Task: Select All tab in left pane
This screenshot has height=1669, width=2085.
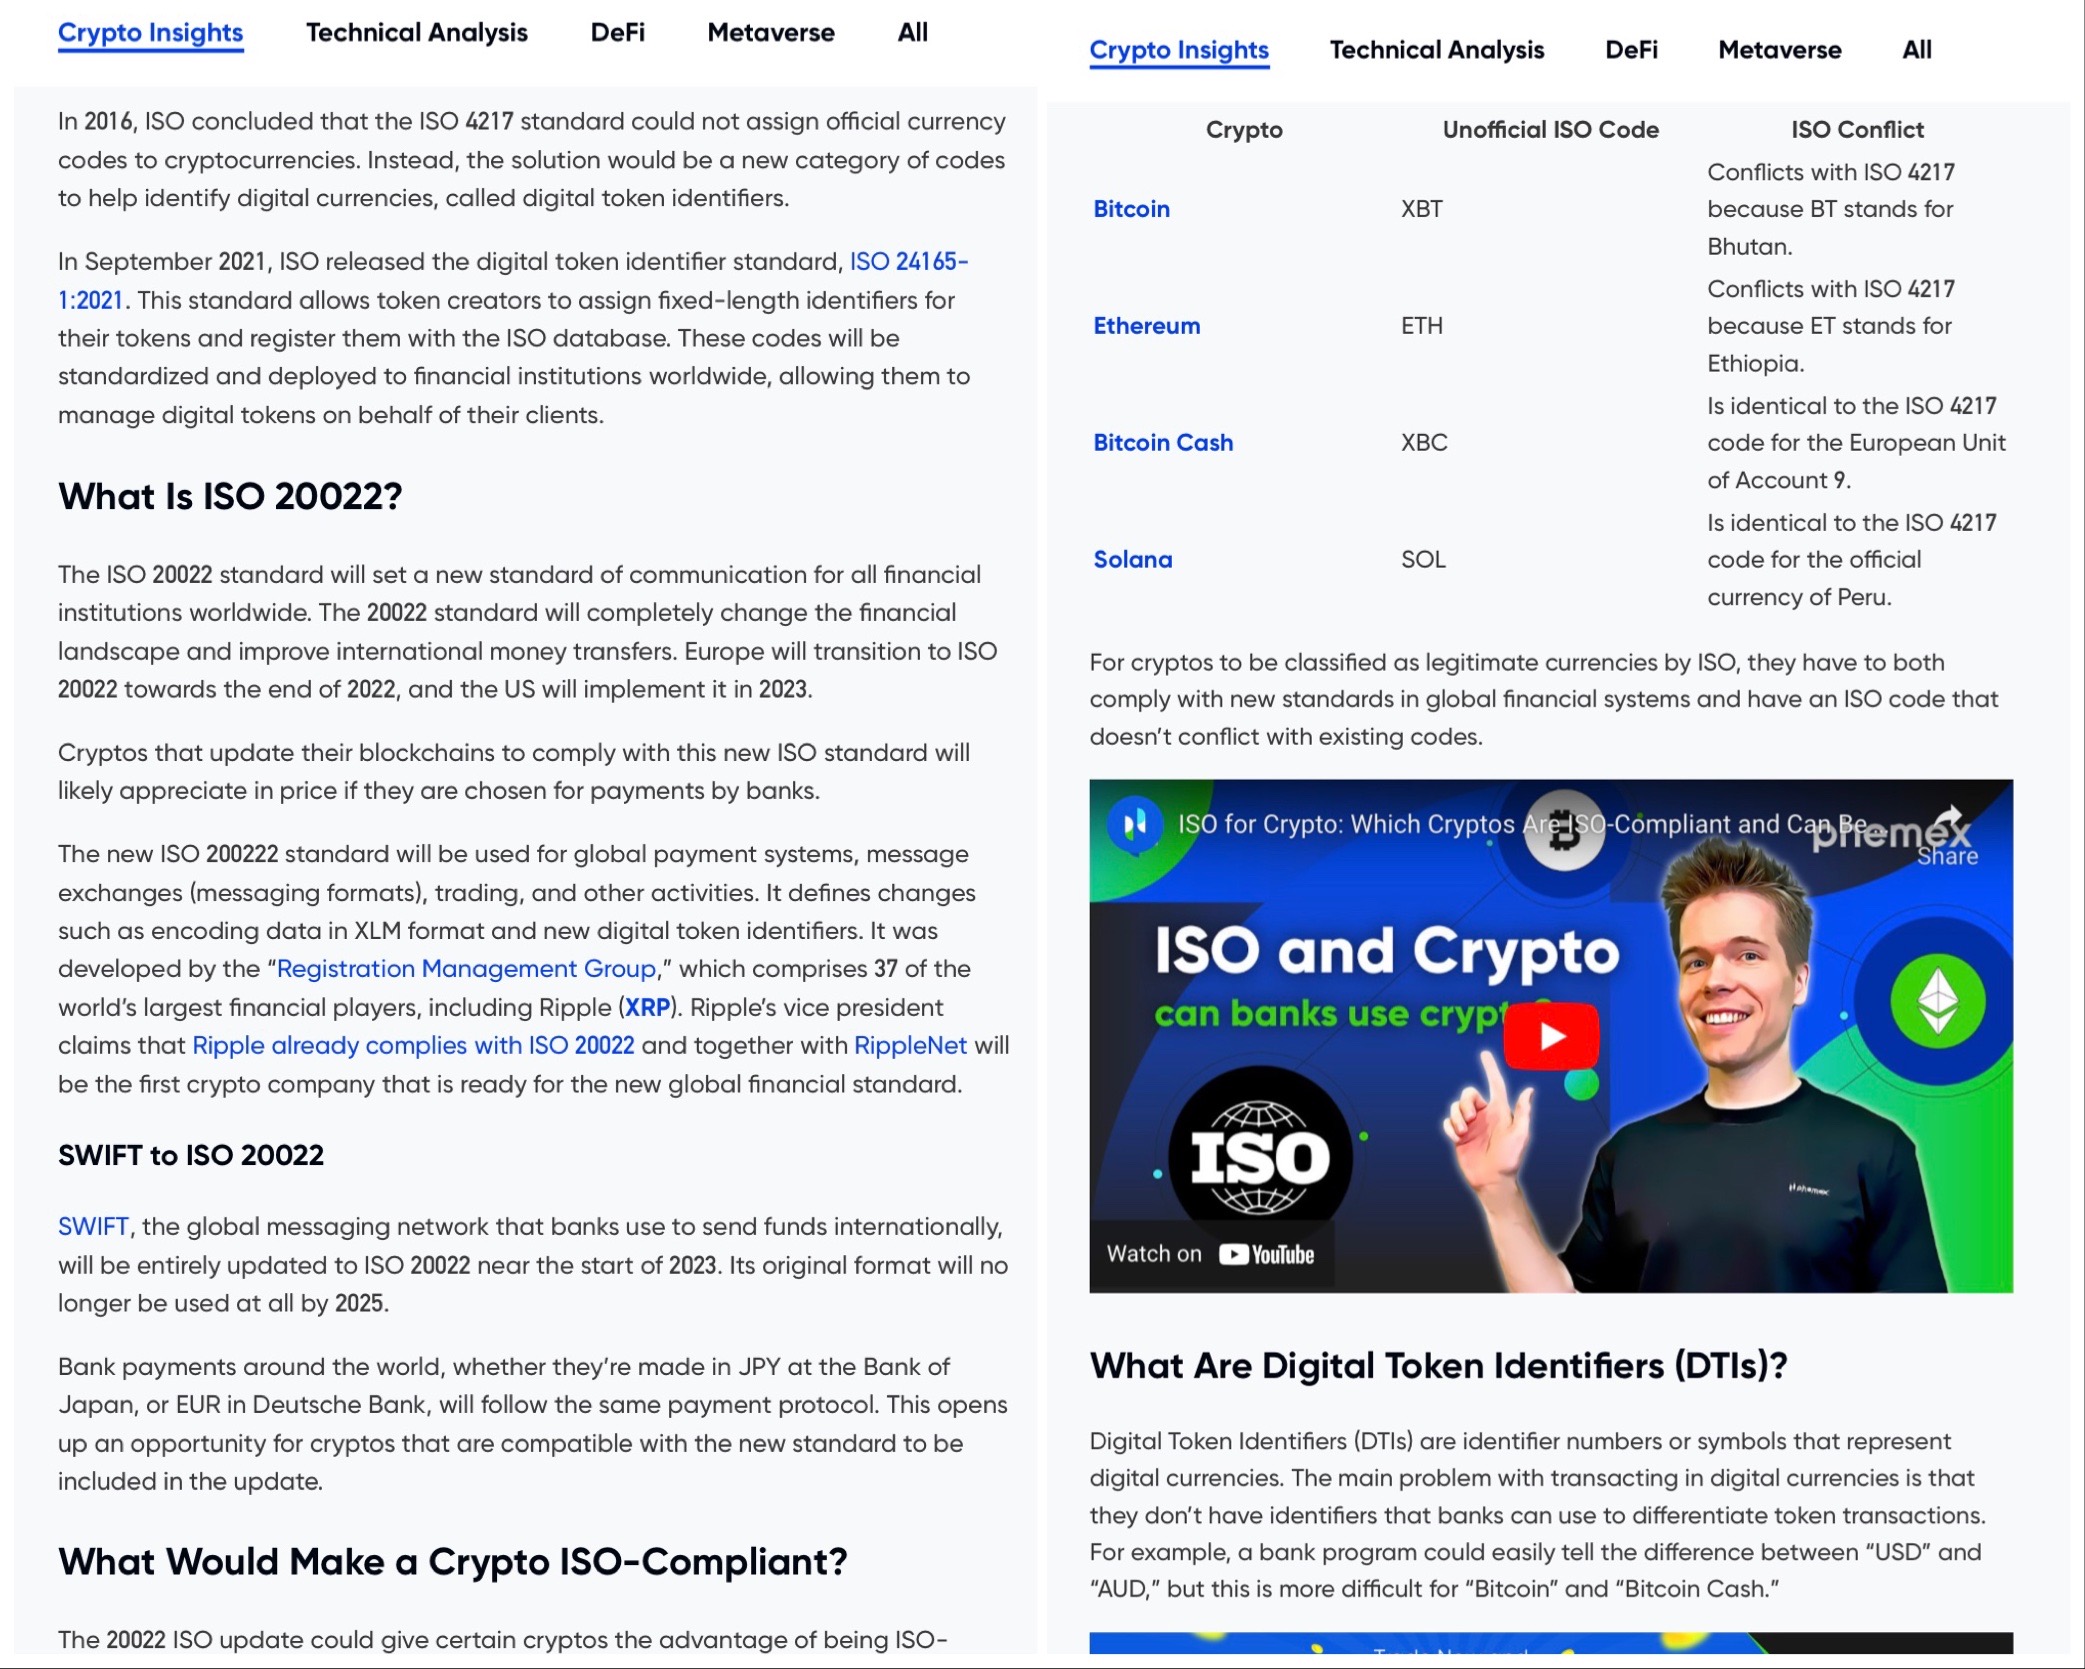Action: coord(912,33)
